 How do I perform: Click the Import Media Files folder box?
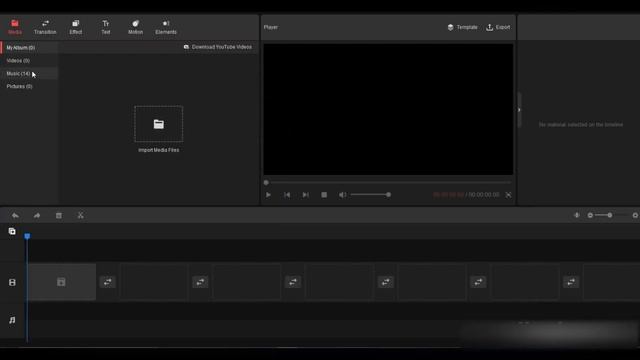[x=158, y=124]
